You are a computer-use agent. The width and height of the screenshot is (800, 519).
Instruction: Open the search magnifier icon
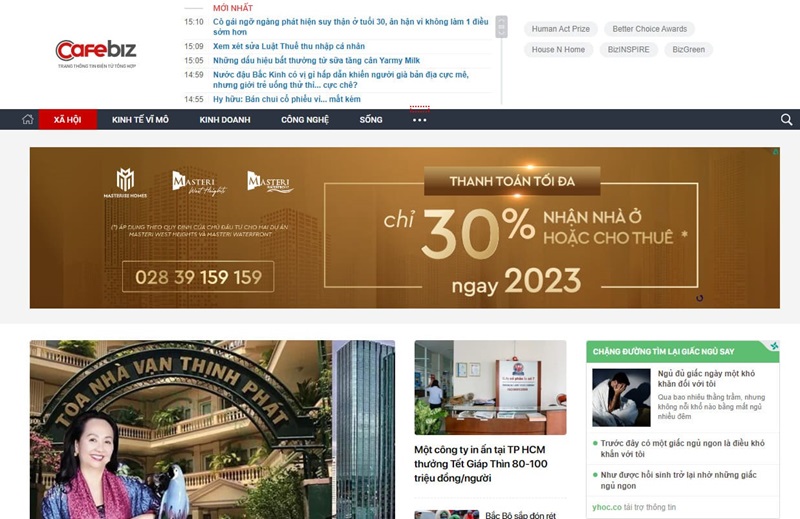tap(786, 120)
